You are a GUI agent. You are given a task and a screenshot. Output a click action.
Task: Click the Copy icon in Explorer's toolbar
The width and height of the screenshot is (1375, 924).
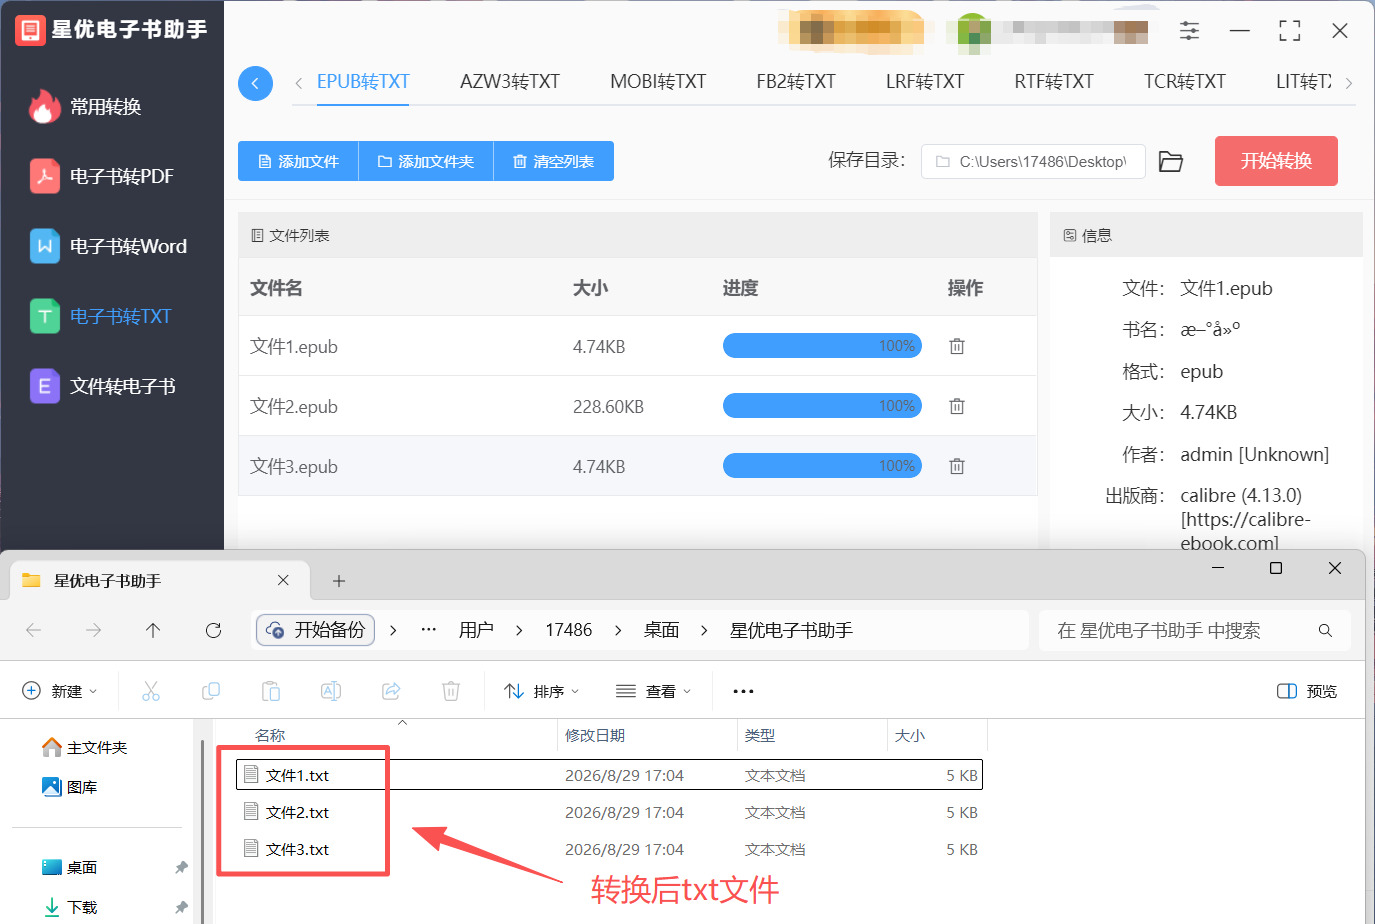211,691
